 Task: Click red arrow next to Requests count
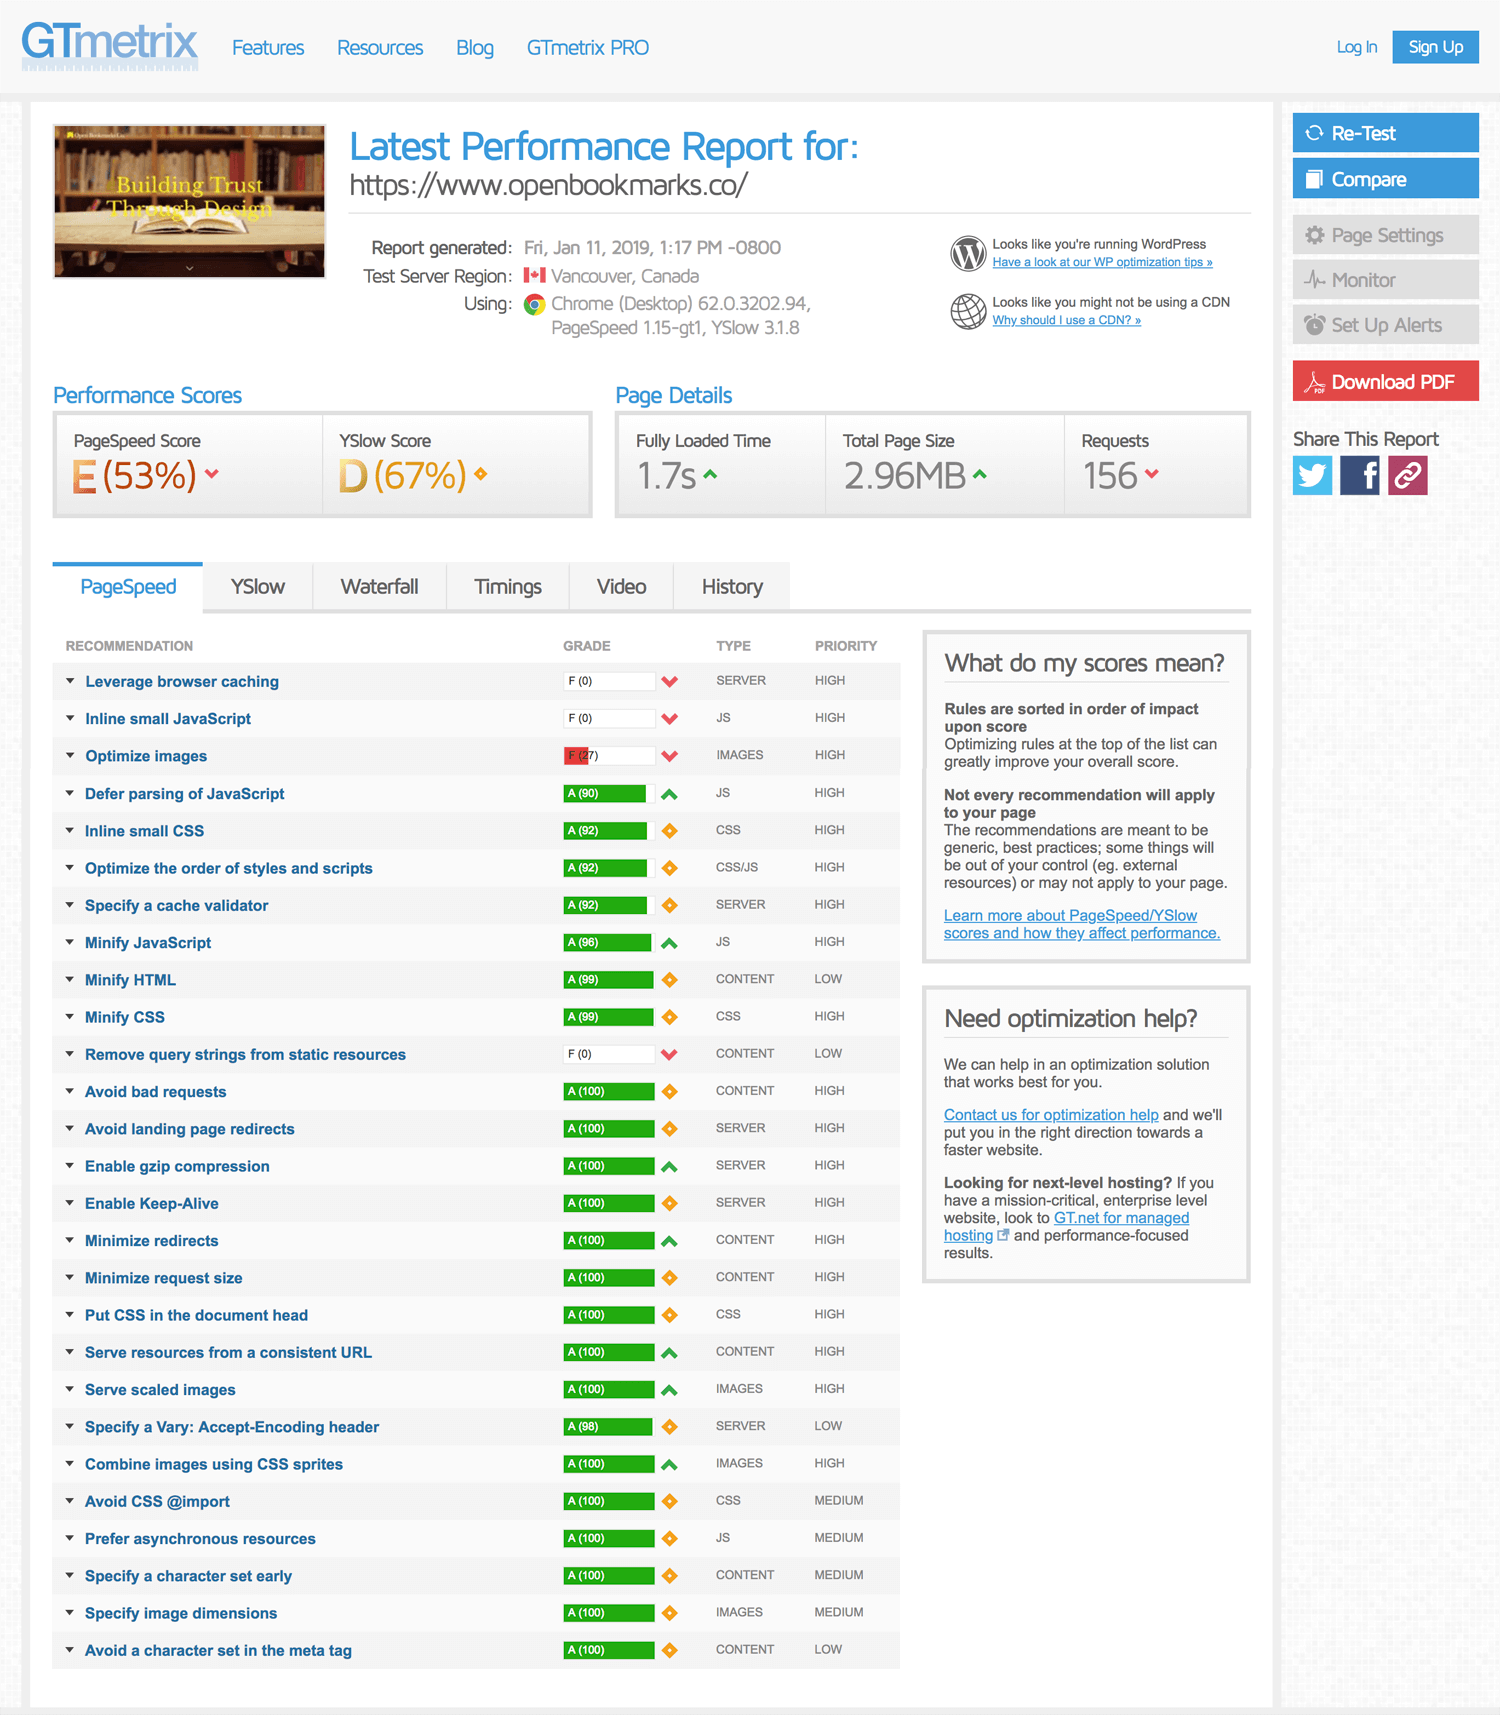(x=1152, y=474)
